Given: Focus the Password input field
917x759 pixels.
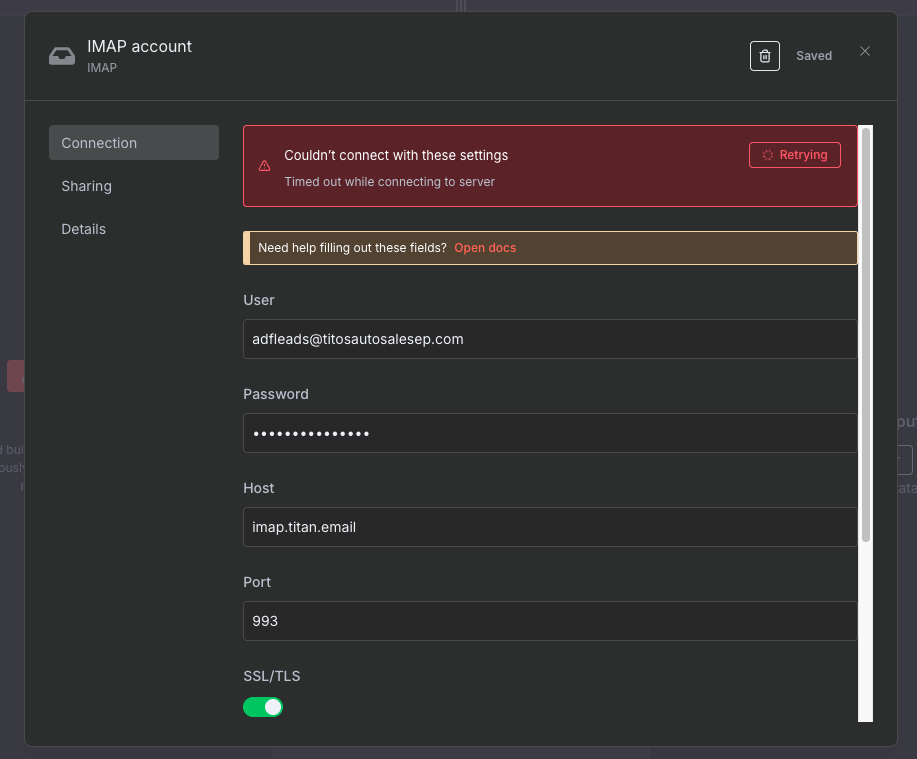Looking at the screenshot, I should tap(550, 433).
